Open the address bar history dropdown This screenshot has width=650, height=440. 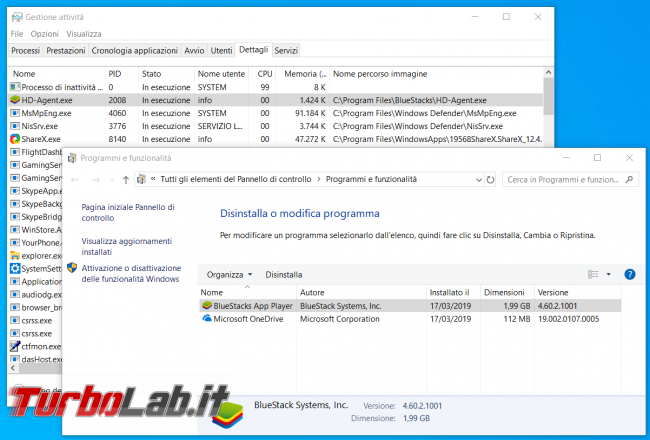(x=479, y=180)
